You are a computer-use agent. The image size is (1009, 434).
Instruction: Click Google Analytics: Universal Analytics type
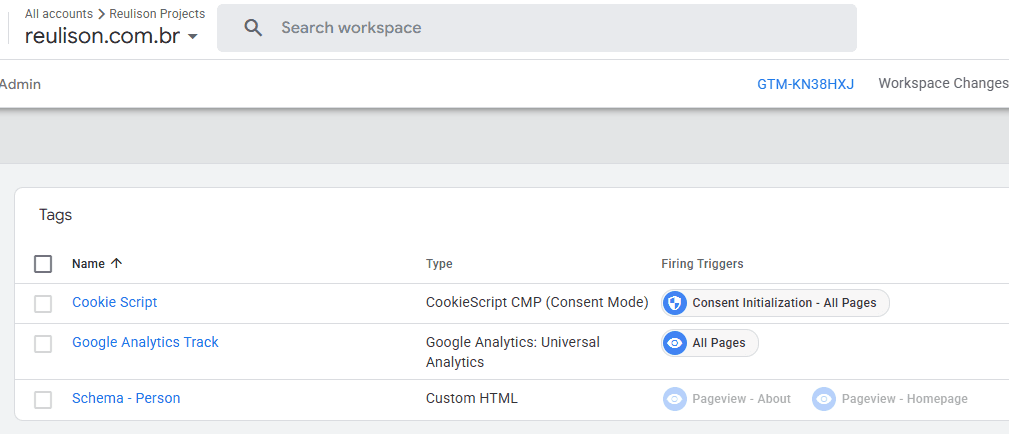[512, 352]
